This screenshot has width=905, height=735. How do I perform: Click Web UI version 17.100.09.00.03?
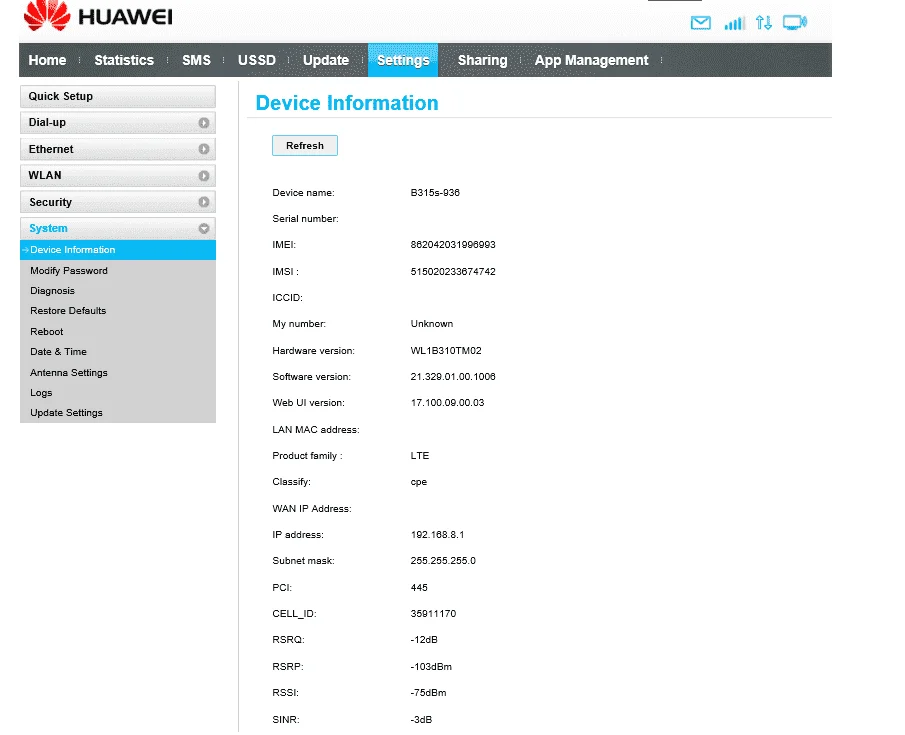[x=447, y=402]
